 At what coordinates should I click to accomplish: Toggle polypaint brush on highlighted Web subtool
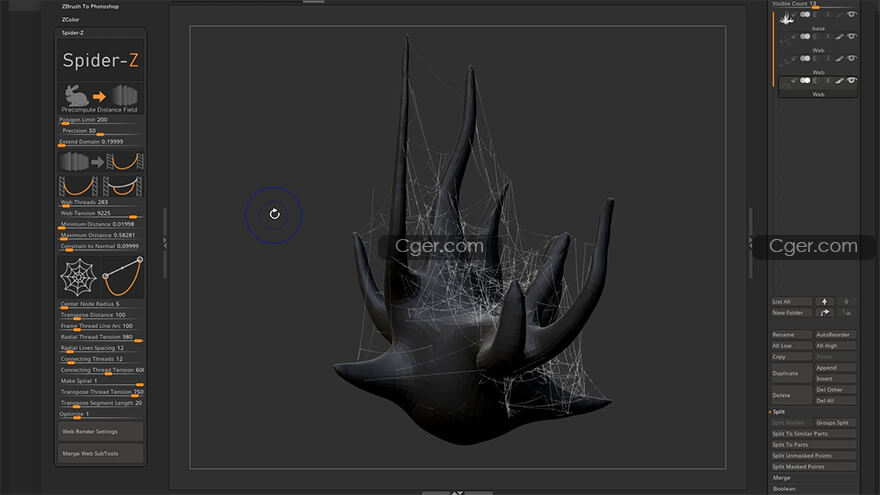(x=840, y=81)
